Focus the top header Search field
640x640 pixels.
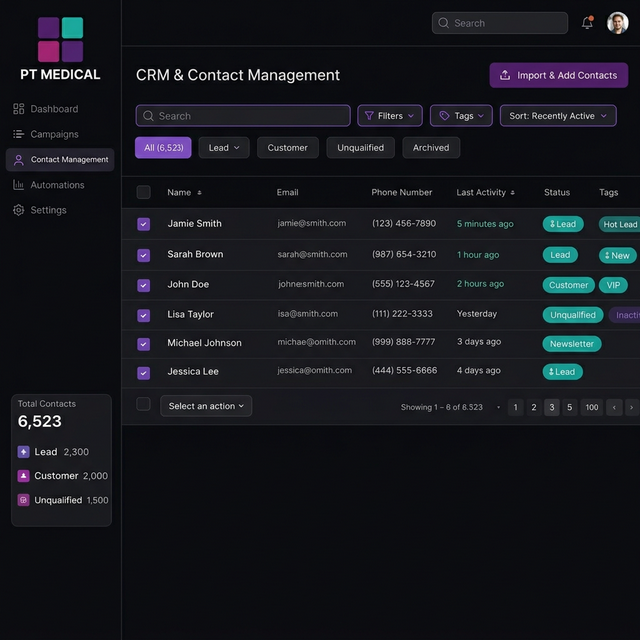point(500,23)
